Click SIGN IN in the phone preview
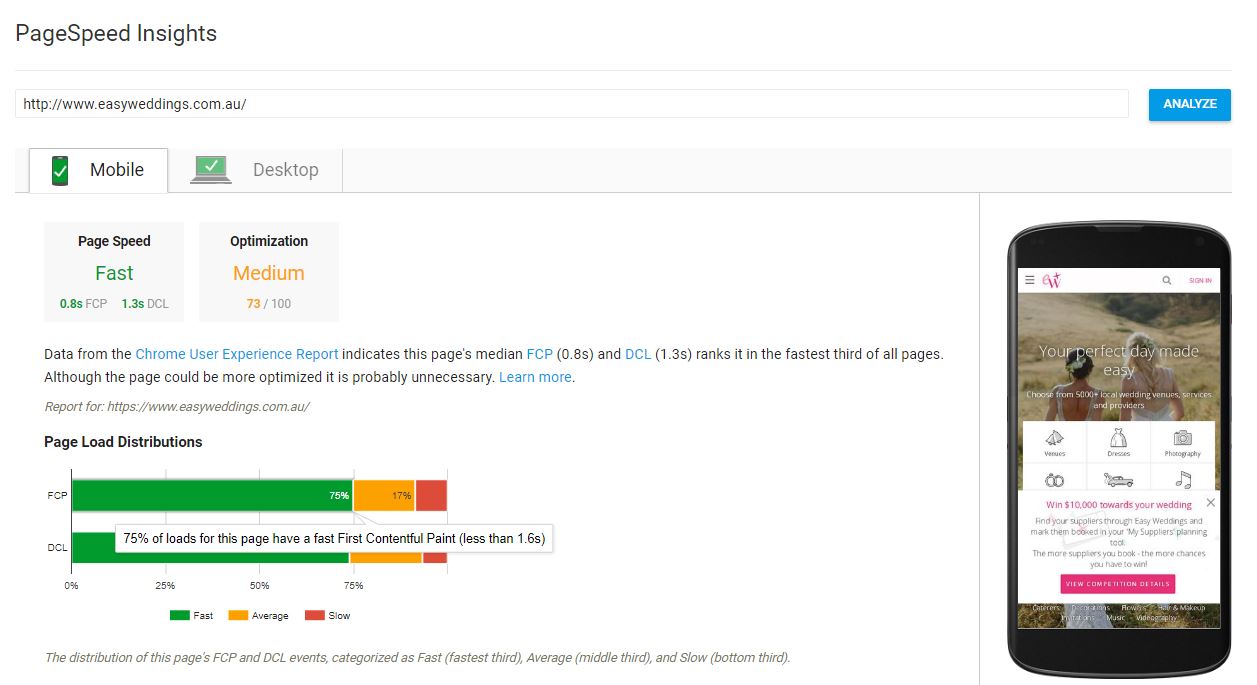This screenshot has width=1257, height=685. pos(1200,281)
